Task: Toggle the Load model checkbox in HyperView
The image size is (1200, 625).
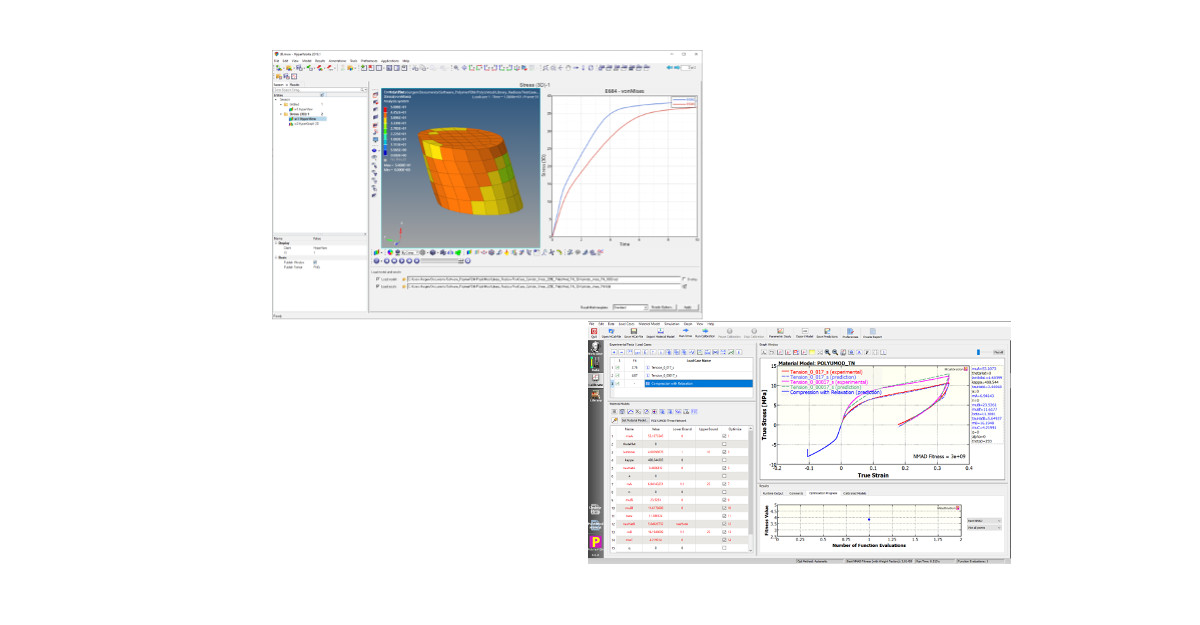Action: [x=377, y=279]
